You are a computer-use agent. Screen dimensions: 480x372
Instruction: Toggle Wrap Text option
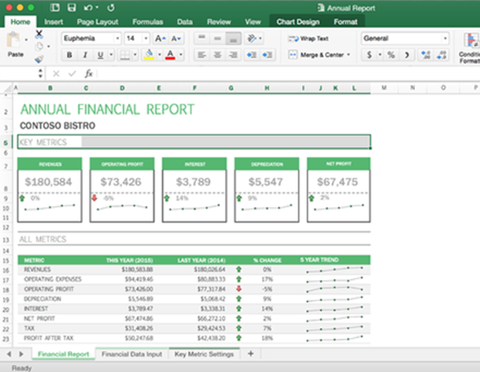(309, 39)
